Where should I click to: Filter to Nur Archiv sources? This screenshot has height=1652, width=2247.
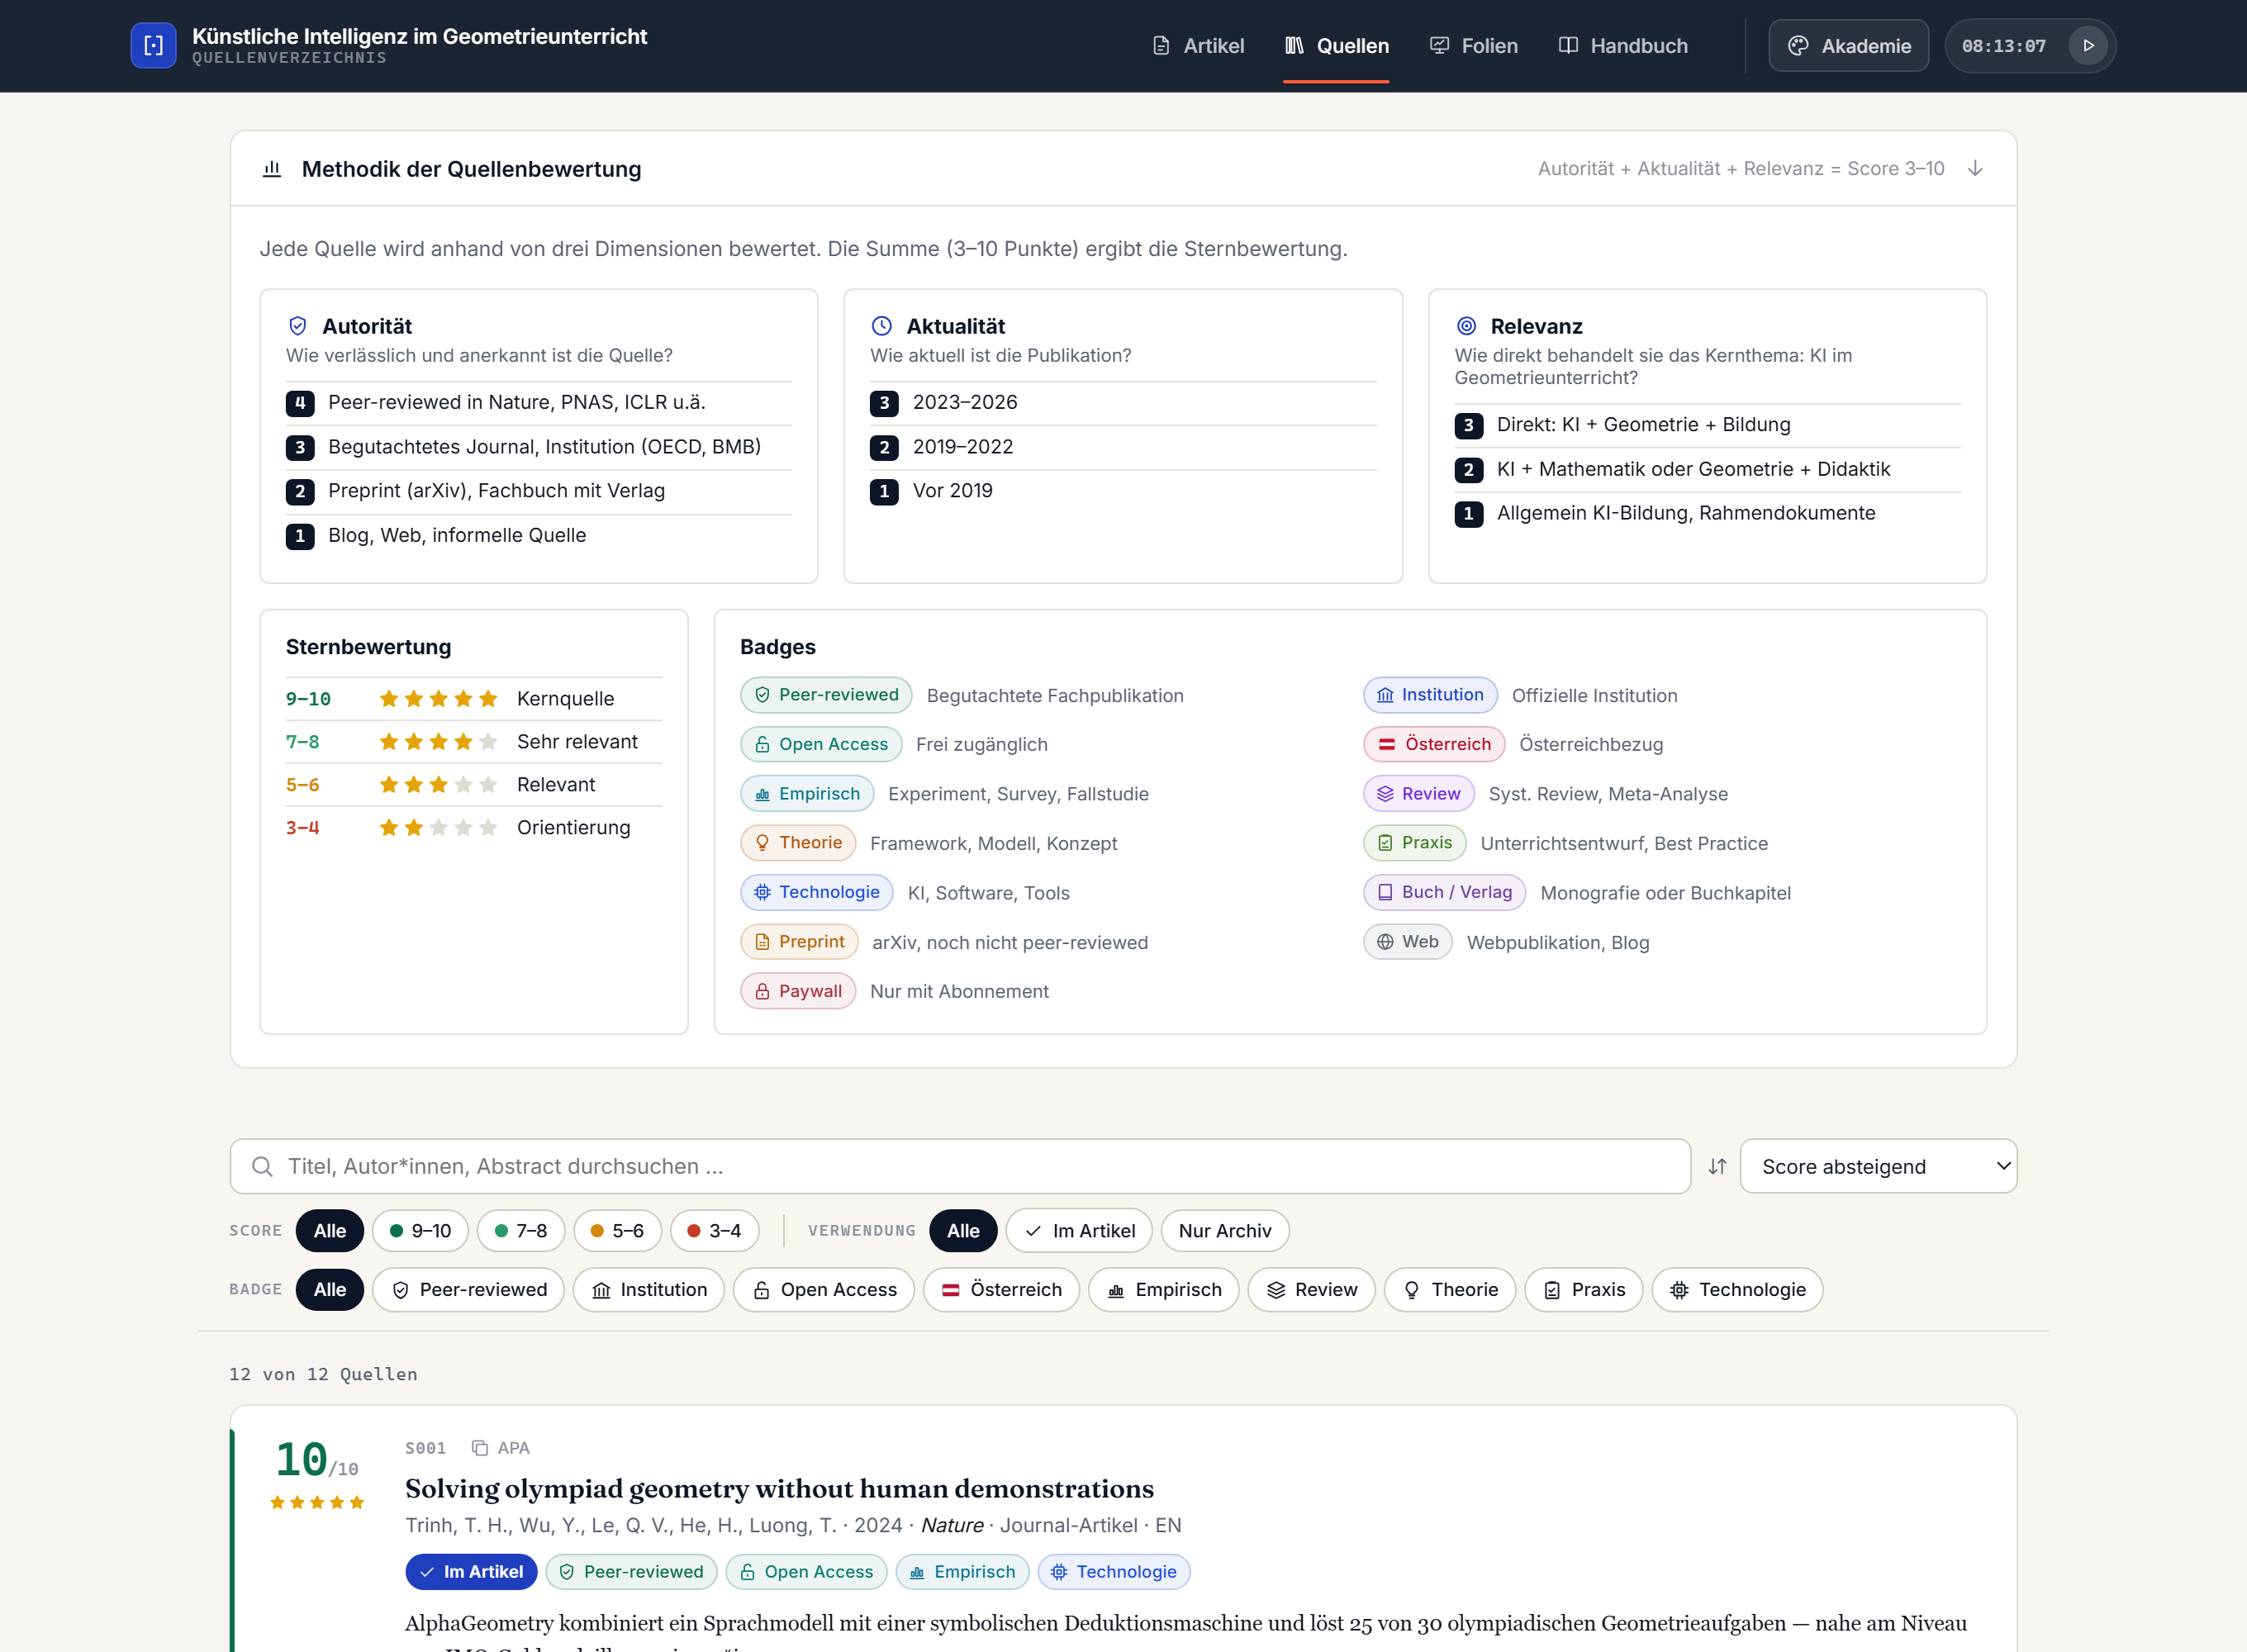click(1225, 1231)
